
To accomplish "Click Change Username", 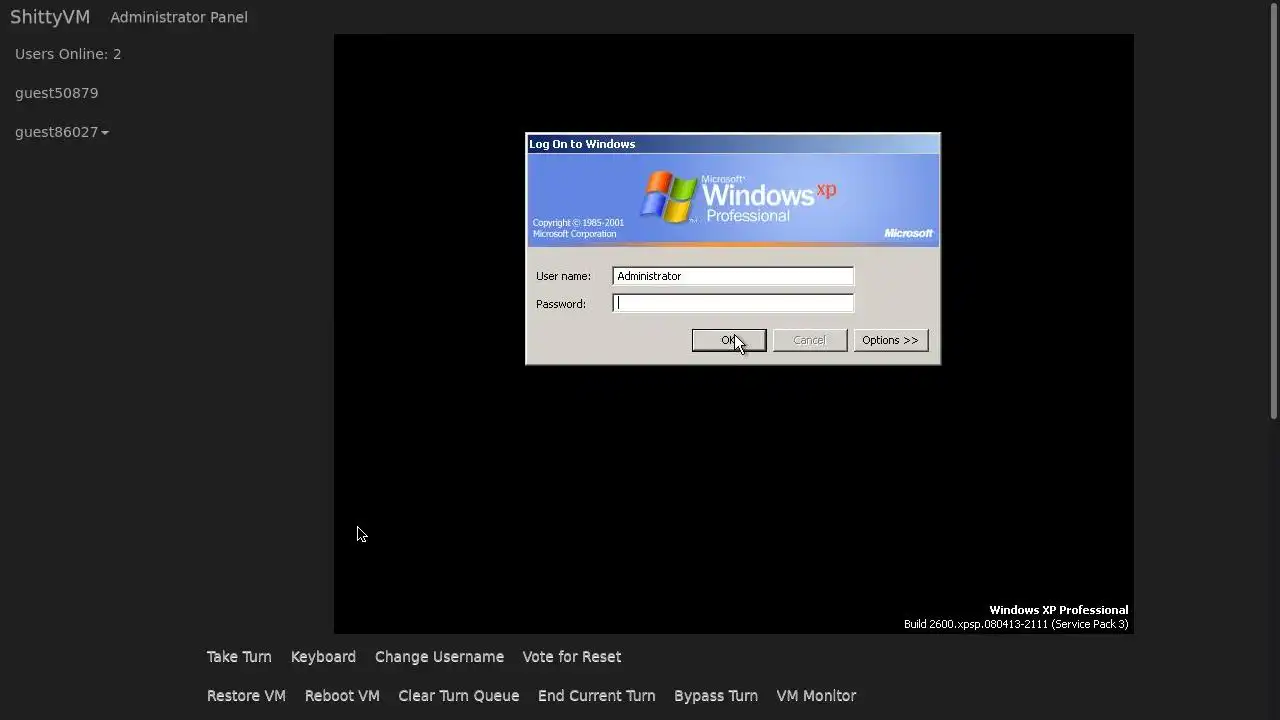I will click(x=439, y=657).
